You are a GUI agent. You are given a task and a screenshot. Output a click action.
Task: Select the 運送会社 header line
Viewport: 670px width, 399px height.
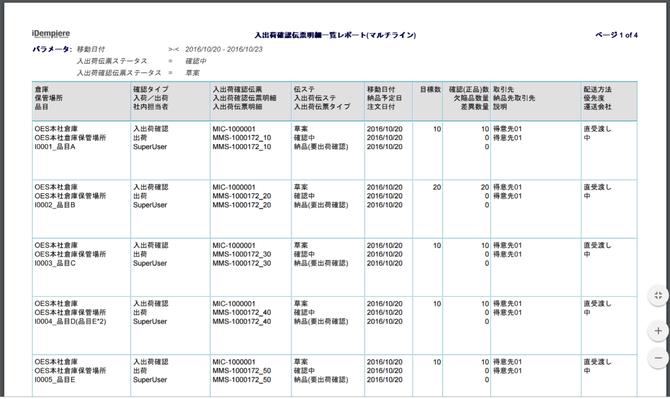tap(597, 106)
